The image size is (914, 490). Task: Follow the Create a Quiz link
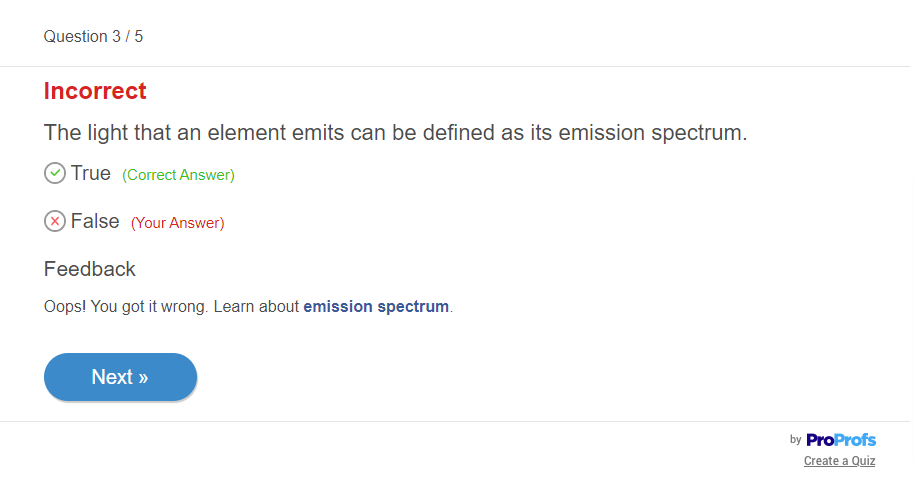click(839, 461)
